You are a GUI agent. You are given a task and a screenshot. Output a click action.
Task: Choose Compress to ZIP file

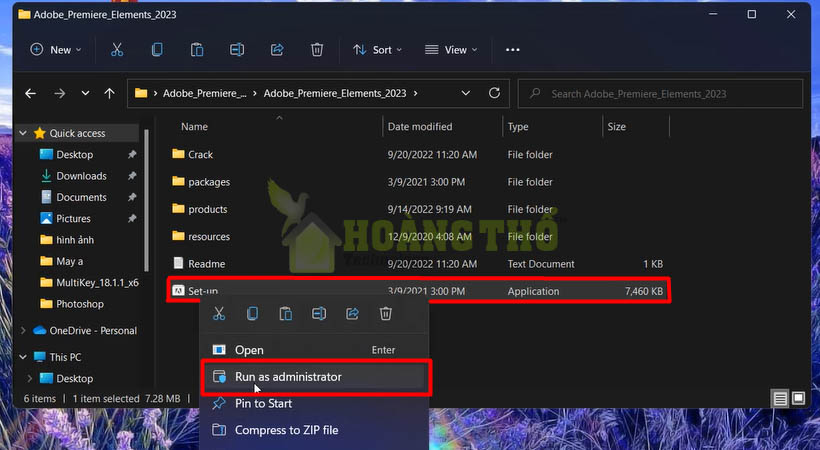click(286, 430)
